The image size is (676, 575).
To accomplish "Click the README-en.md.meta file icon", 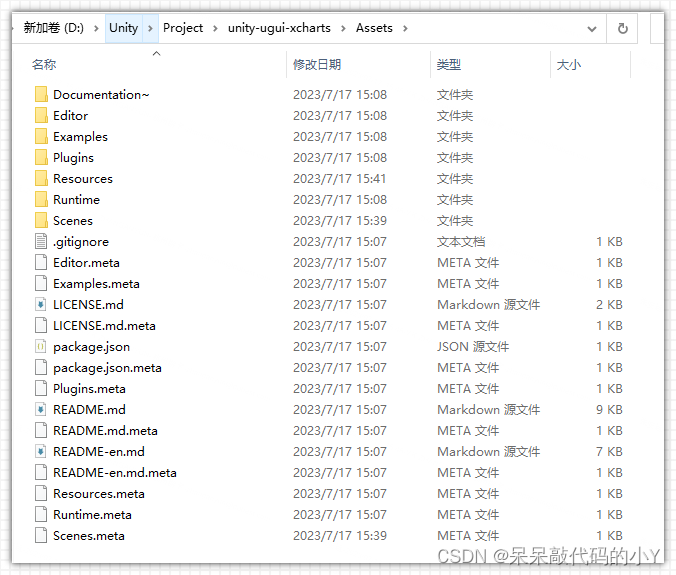I will point(41,472).
